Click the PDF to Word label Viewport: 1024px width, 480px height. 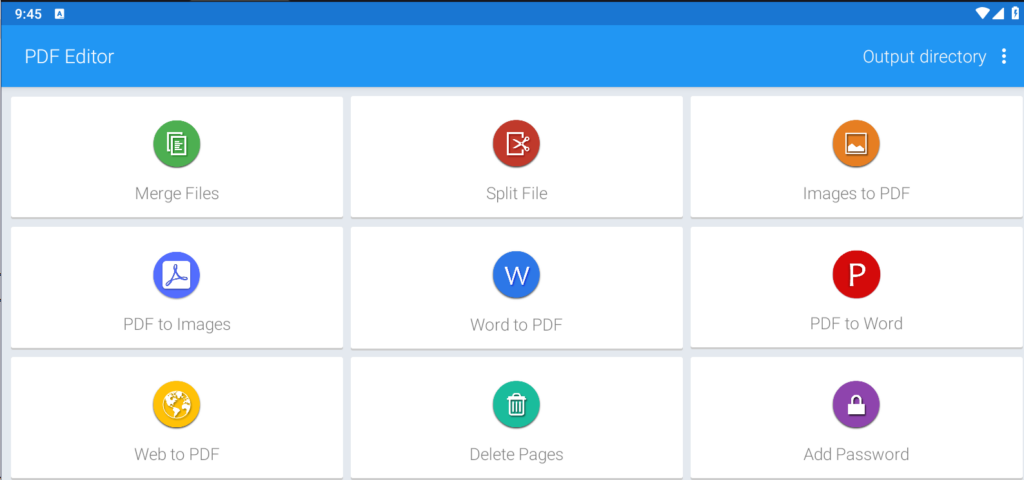[856, 323]
